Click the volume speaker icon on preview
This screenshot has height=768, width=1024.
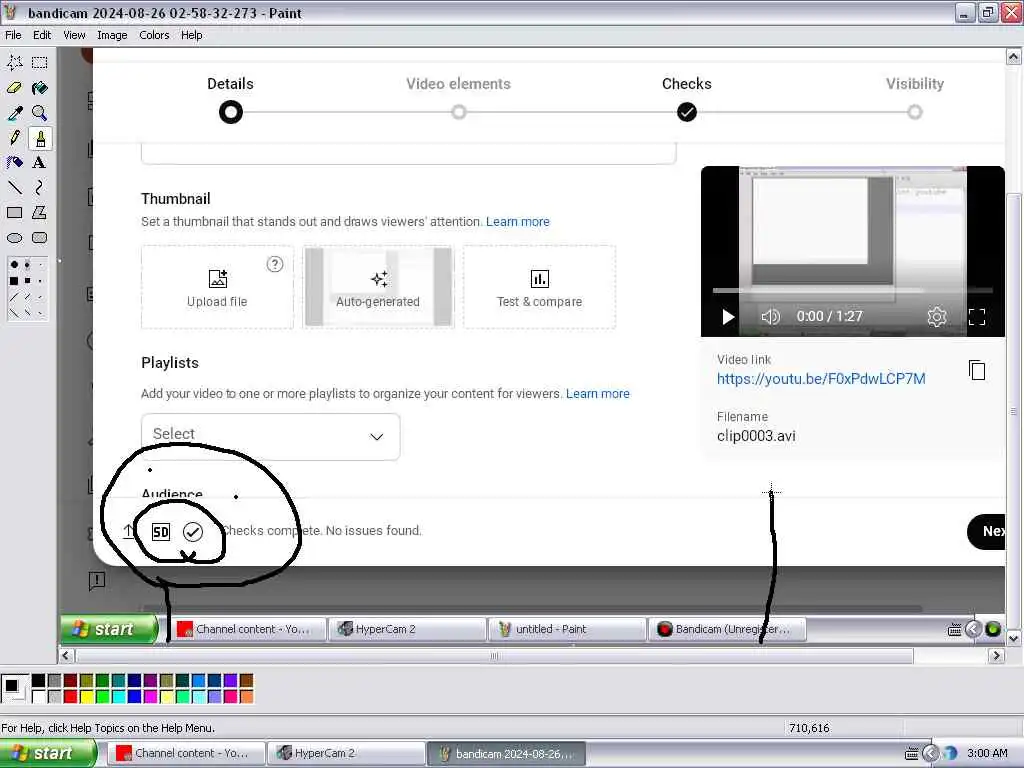pos(771,317)
